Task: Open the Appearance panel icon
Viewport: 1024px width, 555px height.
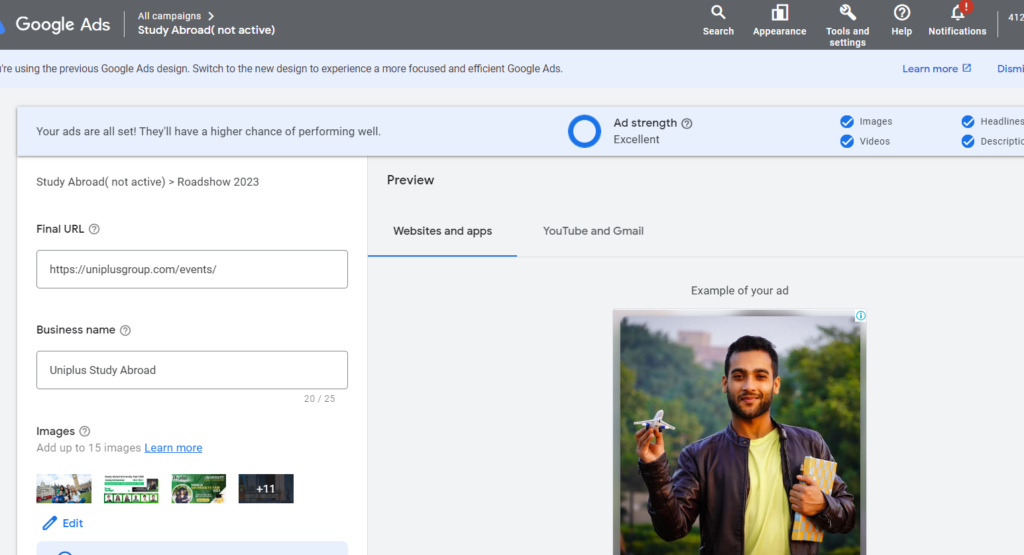Action: pyautogui.click(x=779, y=14)
